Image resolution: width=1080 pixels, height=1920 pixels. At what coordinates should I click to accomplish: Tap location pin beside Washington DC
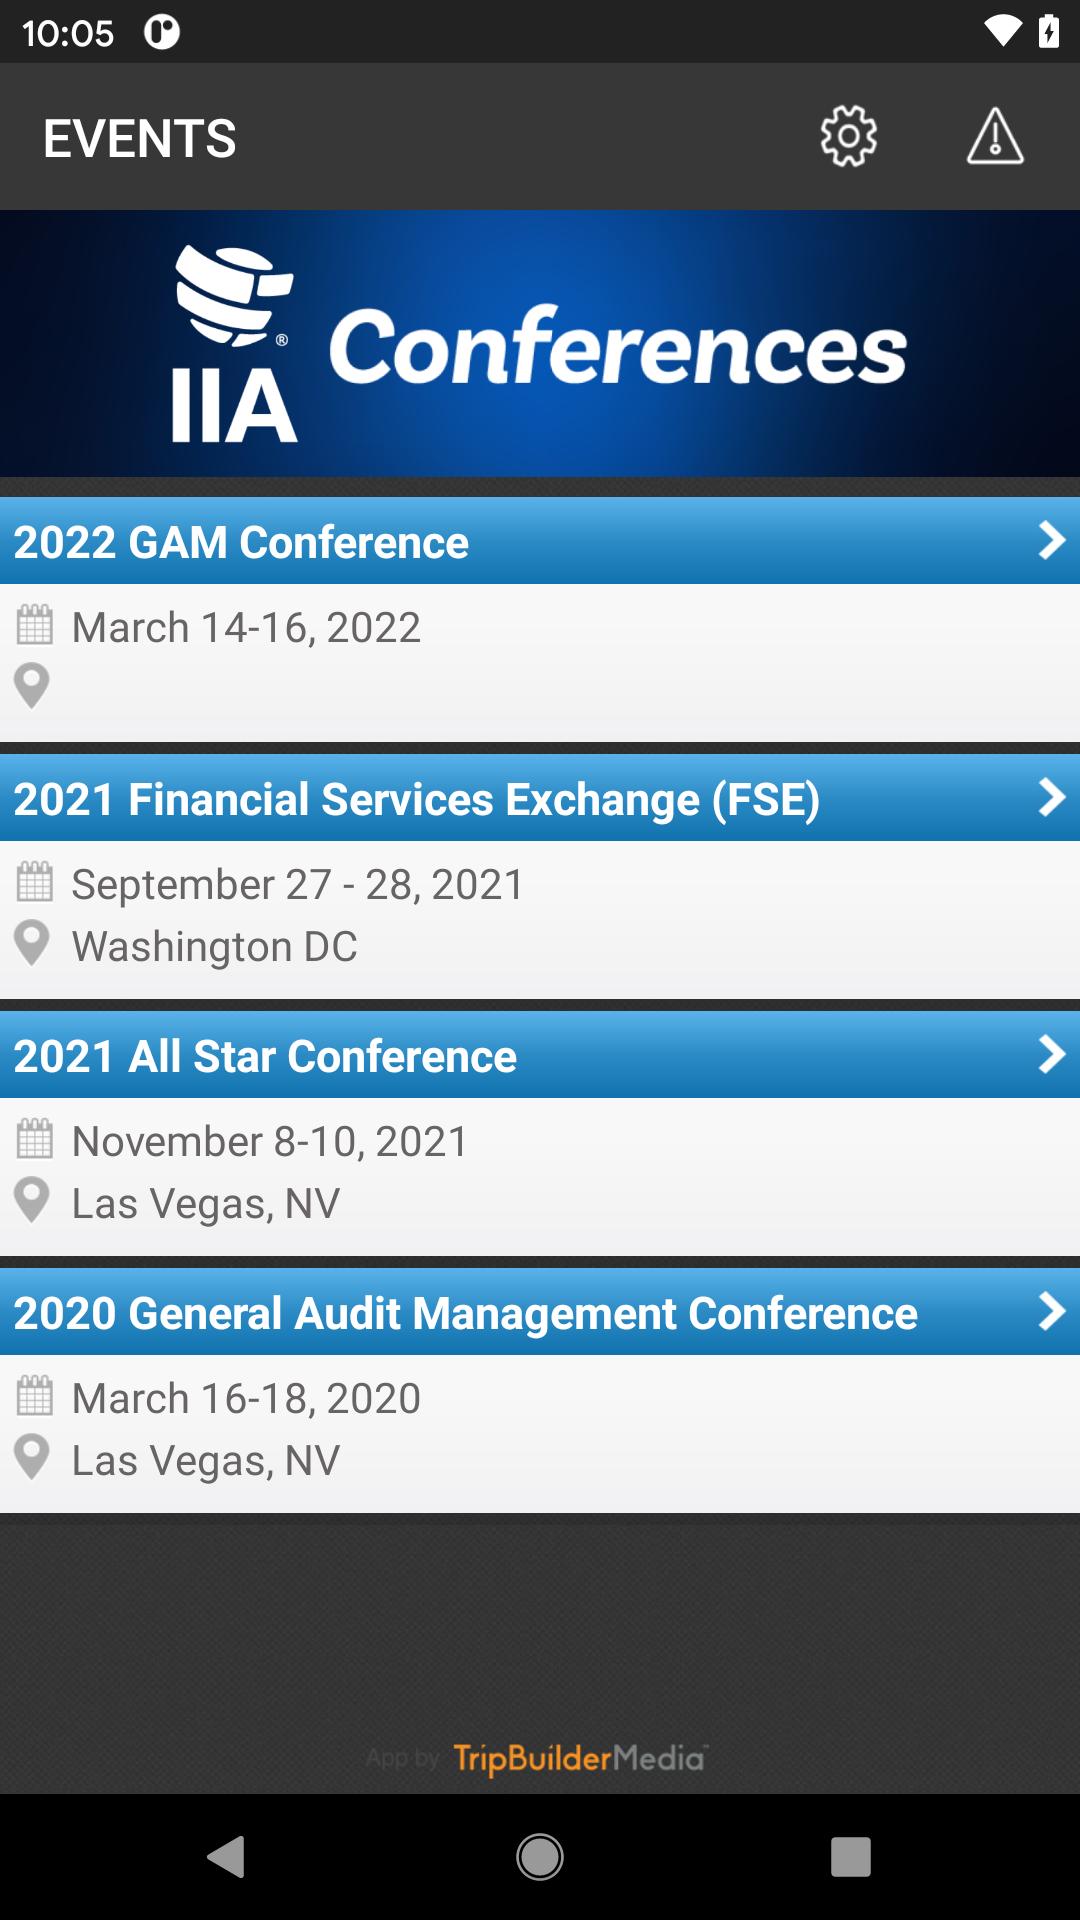(x=32, y=943)
